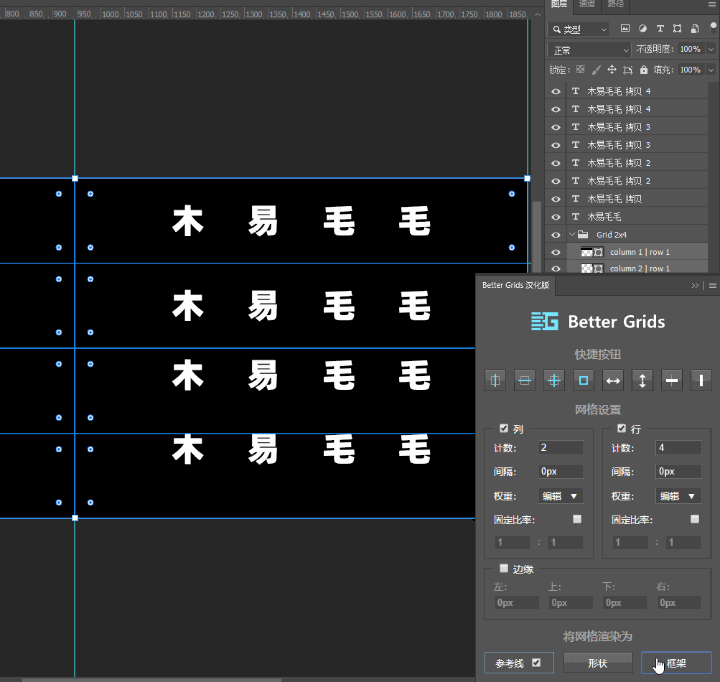This screenshot has width=720, height=682.
Task: Filter layers by shape layer icon
Action: [677, 28]
